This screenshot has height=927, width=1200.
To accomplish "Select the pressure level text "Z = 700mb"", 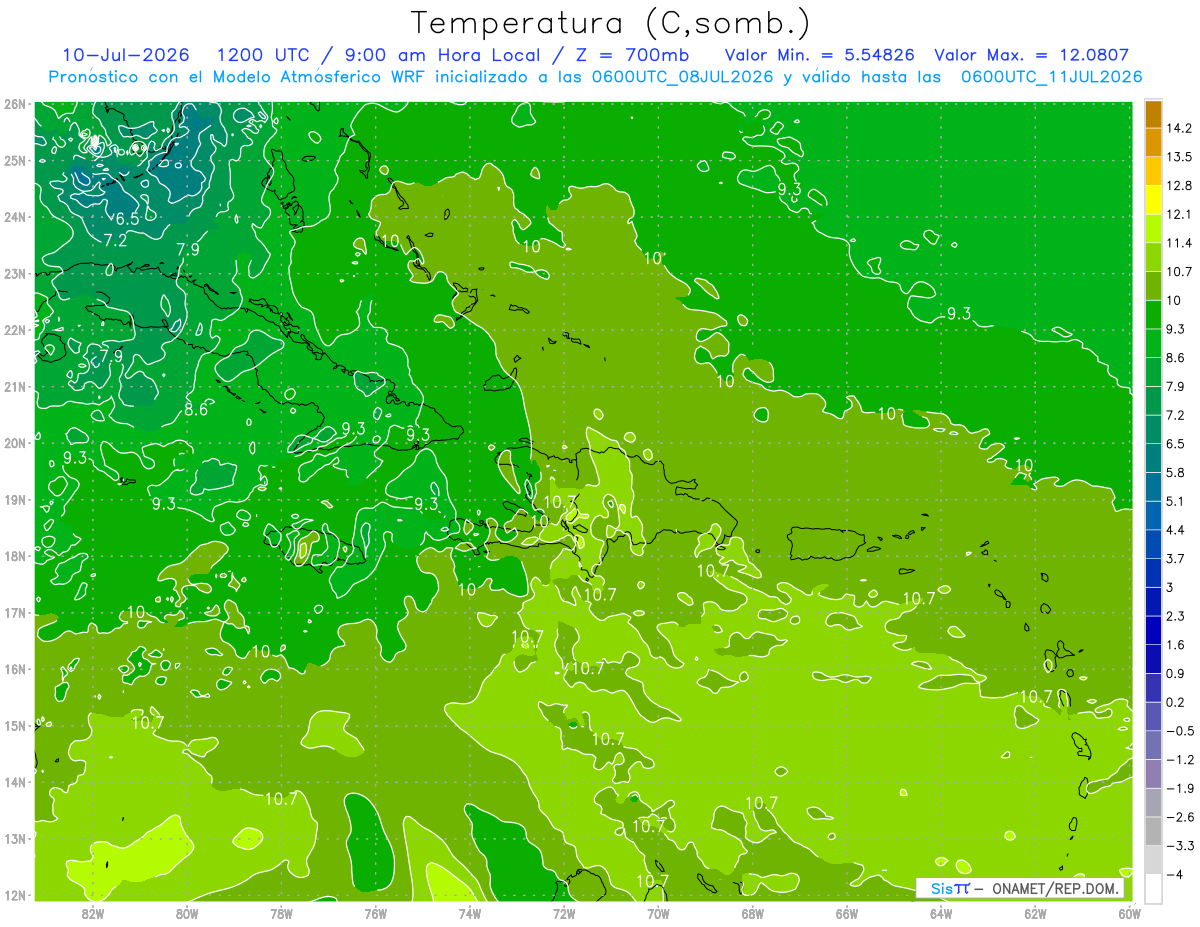I will coord(626,55).
